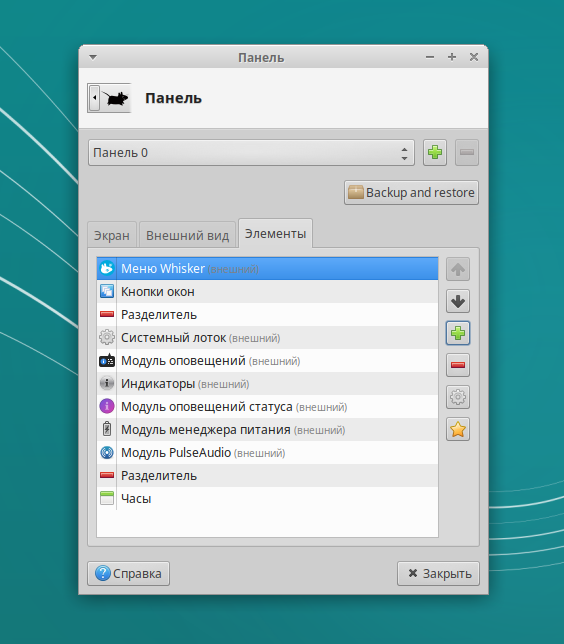The width and height of the screenshot is (564, 644).
Task: Click the grey minus remove panel button
Action: (x=467, y=152)
